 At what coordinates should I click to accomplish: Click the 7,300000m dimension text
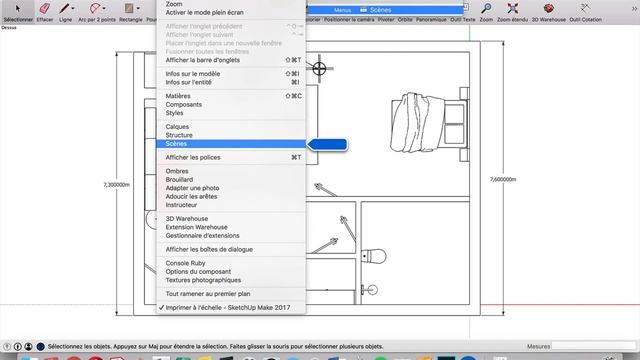point(116,184)
